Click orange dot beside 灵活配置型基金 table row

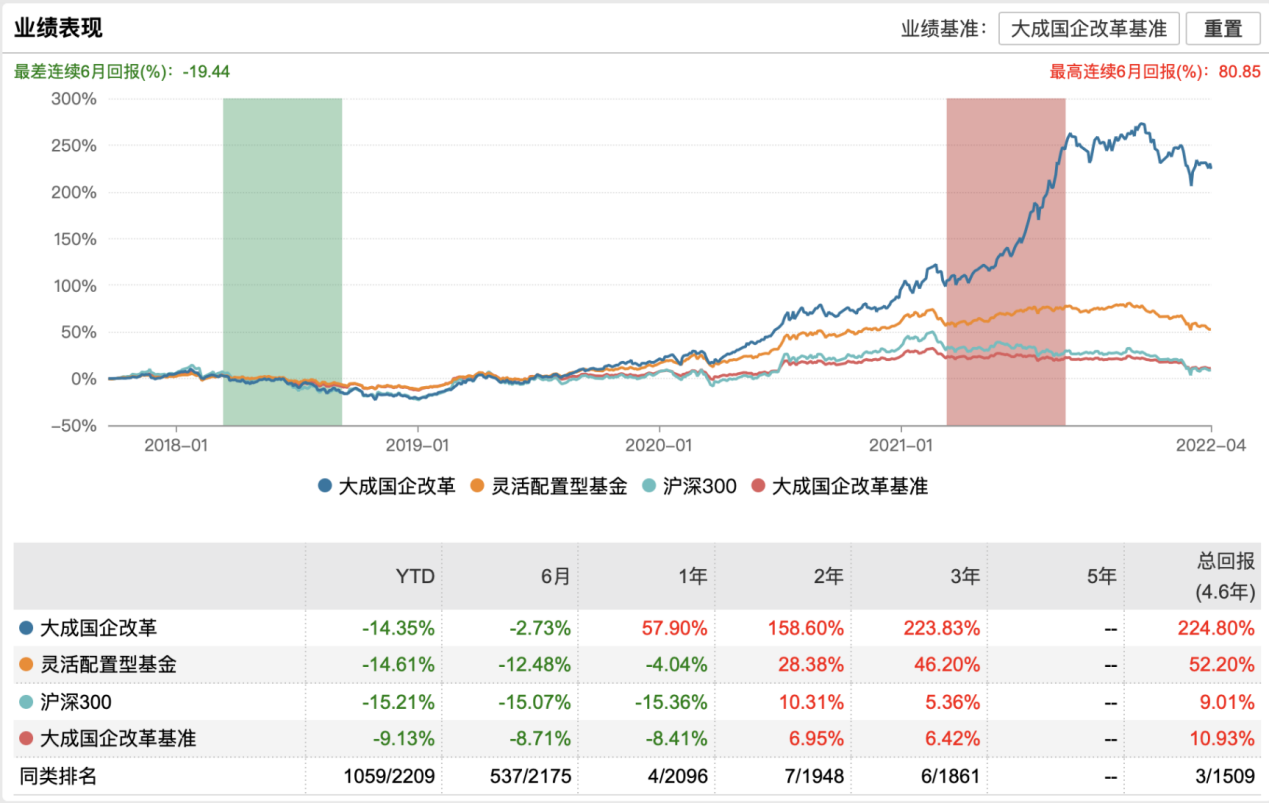click(26, 665)
